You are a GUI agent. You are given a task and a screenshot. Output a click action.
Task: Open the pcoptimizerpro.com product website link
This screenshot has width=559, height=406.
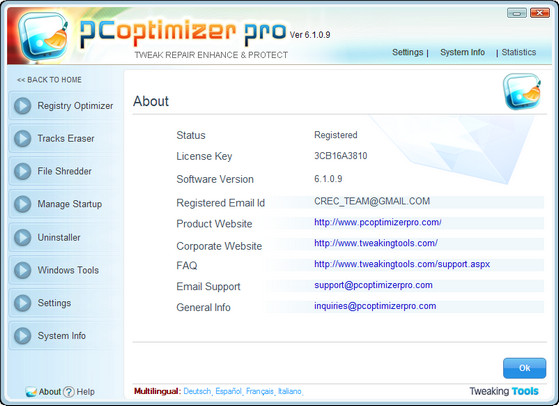378,222
